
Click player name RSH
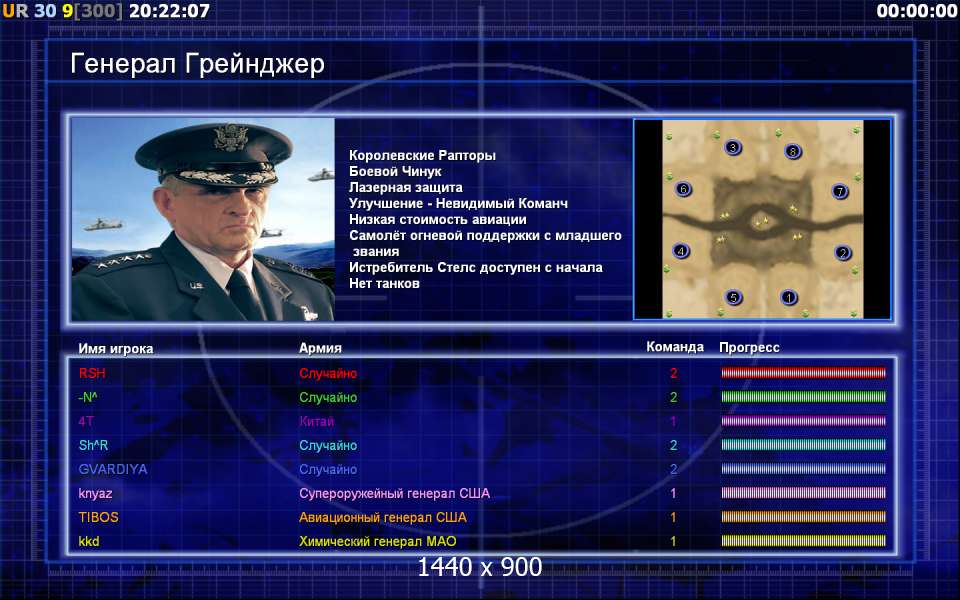(92, 373)
